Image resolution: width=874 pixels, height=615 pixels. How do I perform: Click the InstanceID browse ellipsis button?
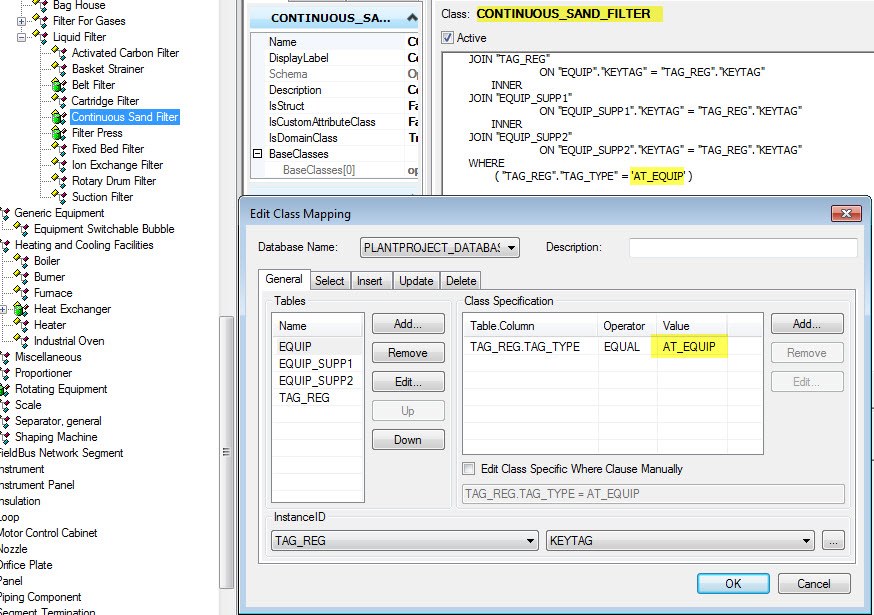pos(833,541)
